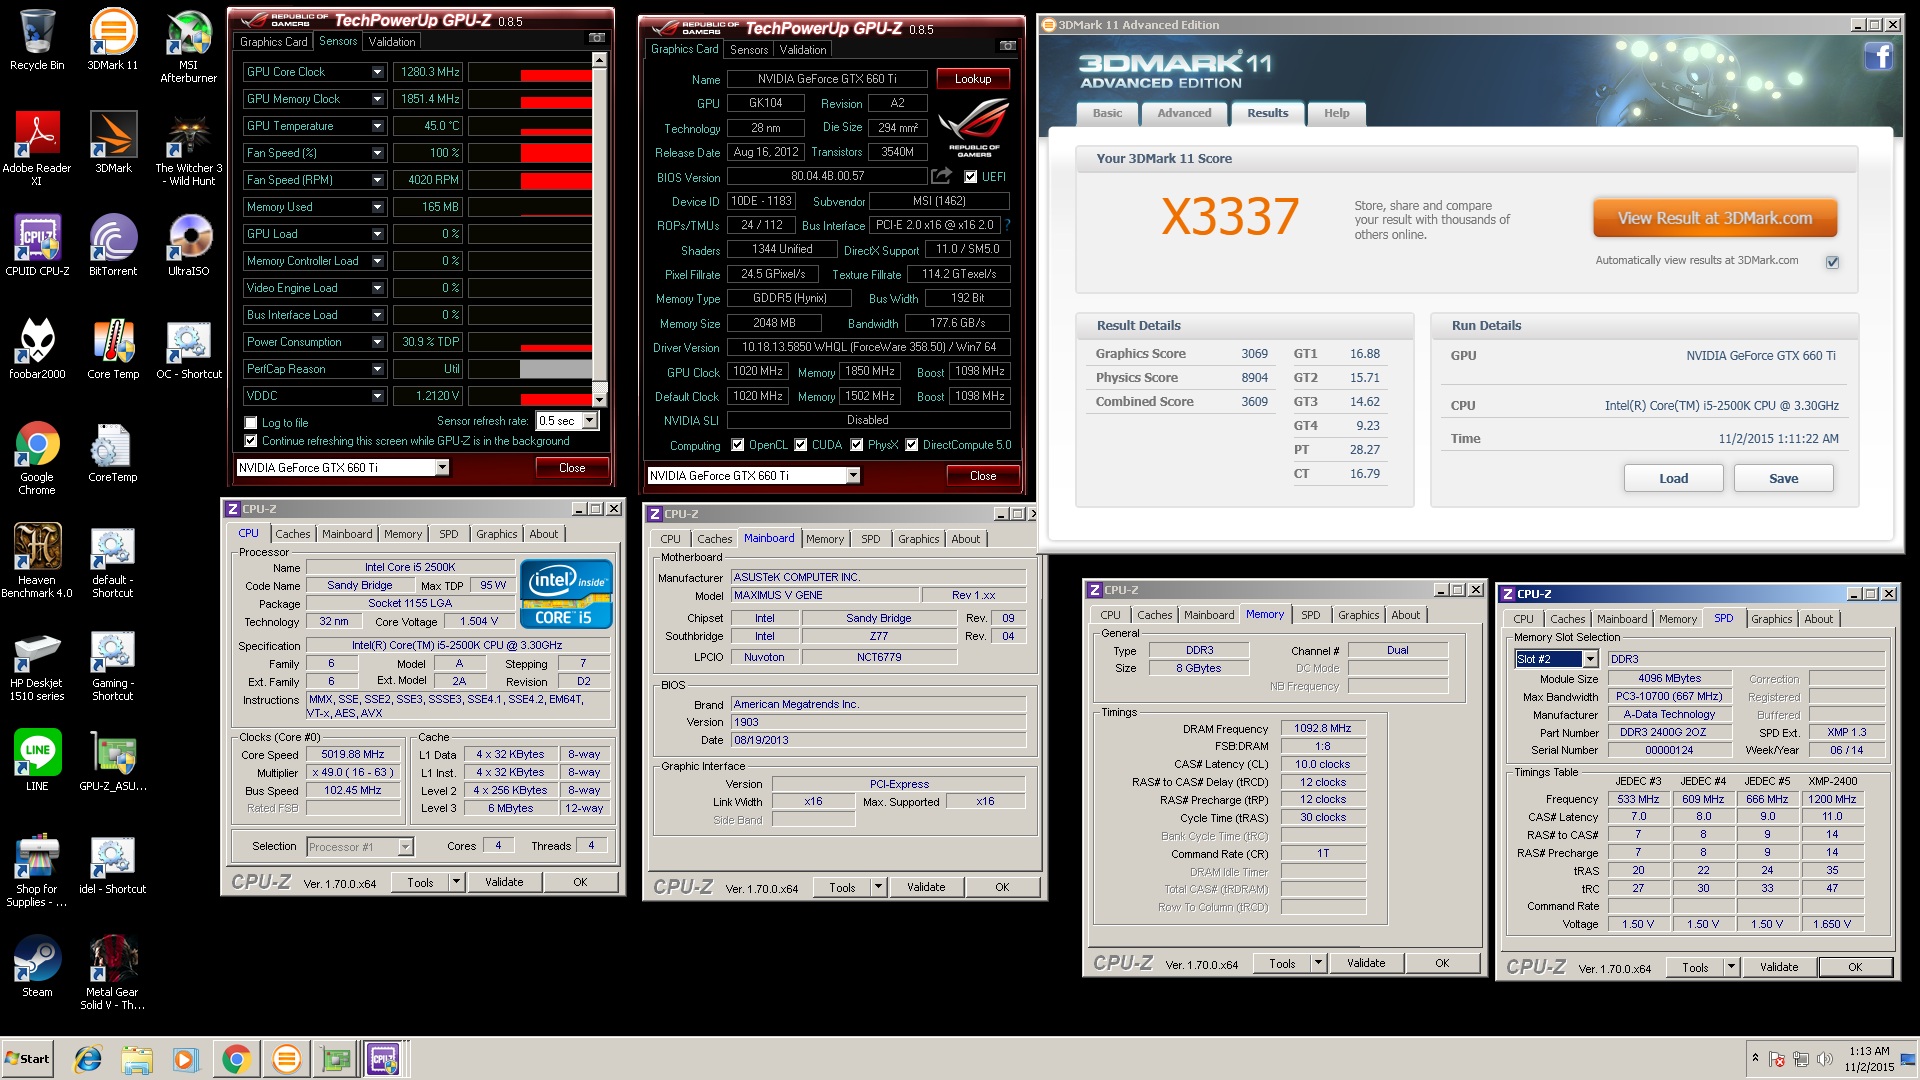
Task: Click the Fan Speed (%) red graph bar
Action: pyautogui.click(x=555, y=153)
